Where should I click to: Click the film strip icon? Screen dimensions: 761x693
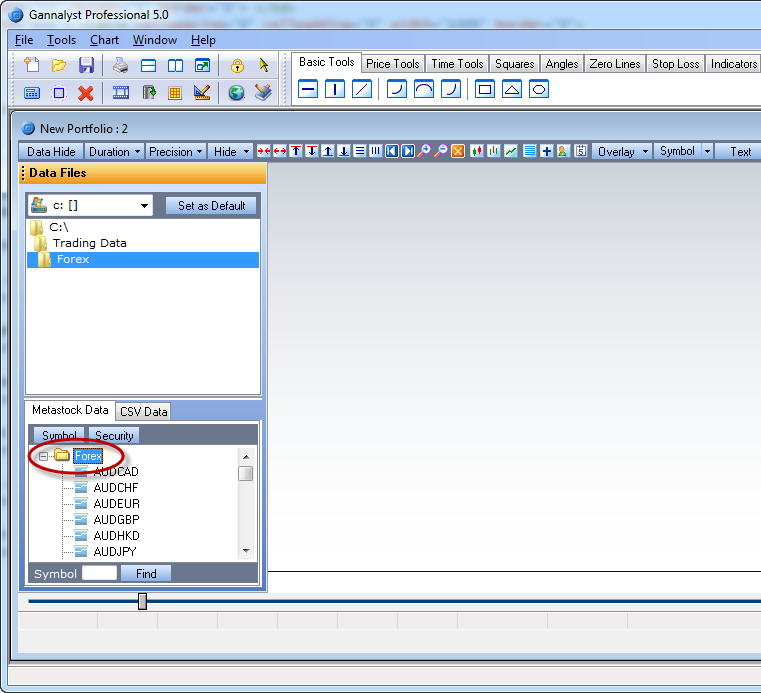120,92
